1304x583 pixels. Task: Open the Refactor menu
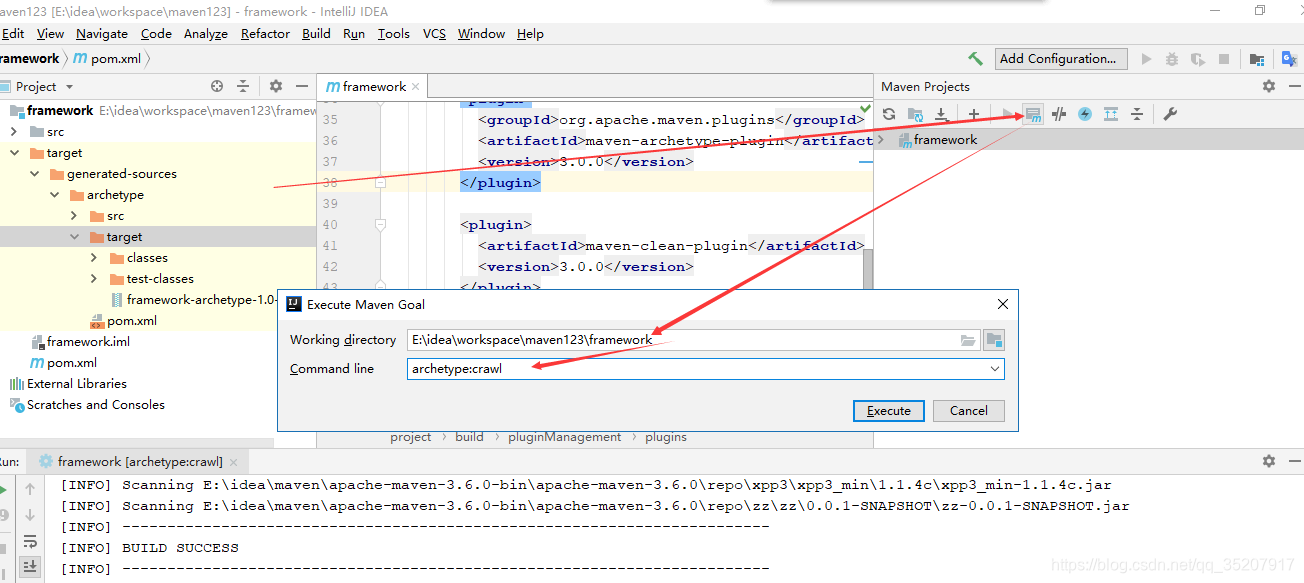pyautogui.click(x=265, y=33)
